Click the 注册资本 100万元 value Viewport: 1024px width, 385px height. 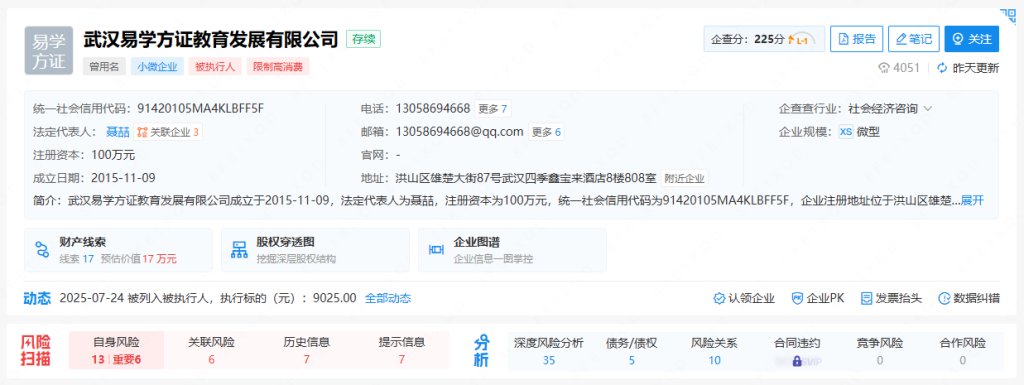click(x=114, y=155)
